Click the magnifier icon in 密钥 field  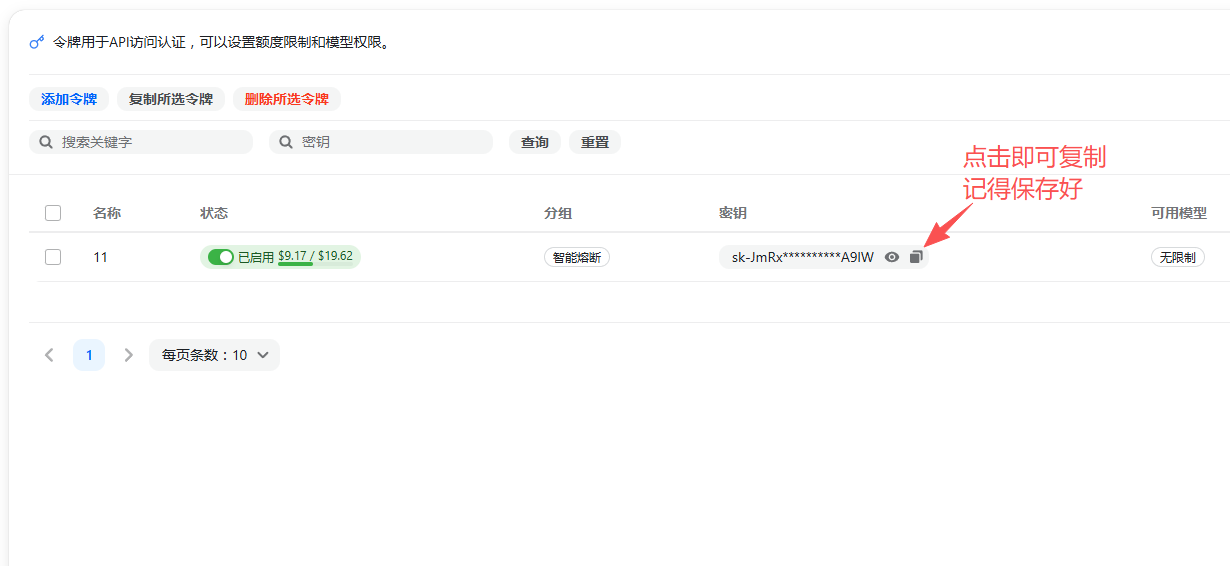pyautogui.click(x=286, y=142)
